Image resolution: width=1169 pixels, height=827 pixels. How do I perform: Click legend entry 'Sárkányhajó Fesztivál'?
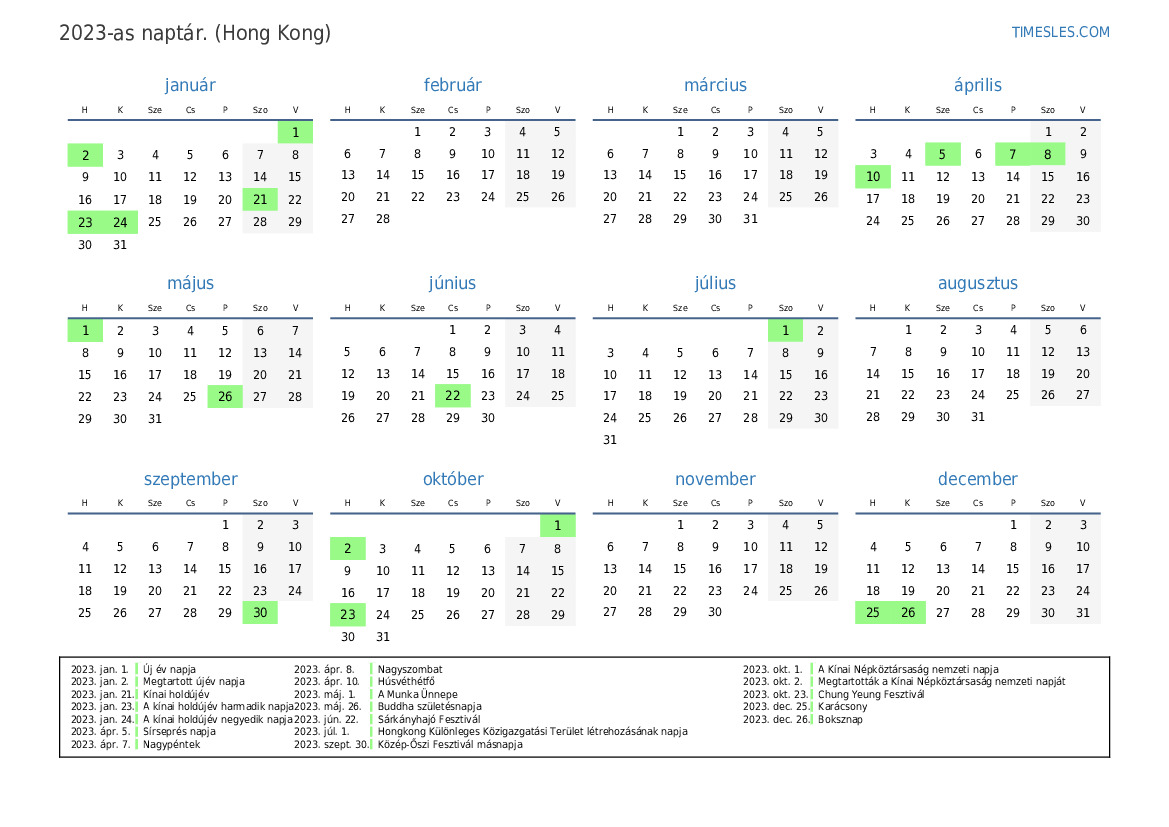pyautogui.click(x=429, y=719)
